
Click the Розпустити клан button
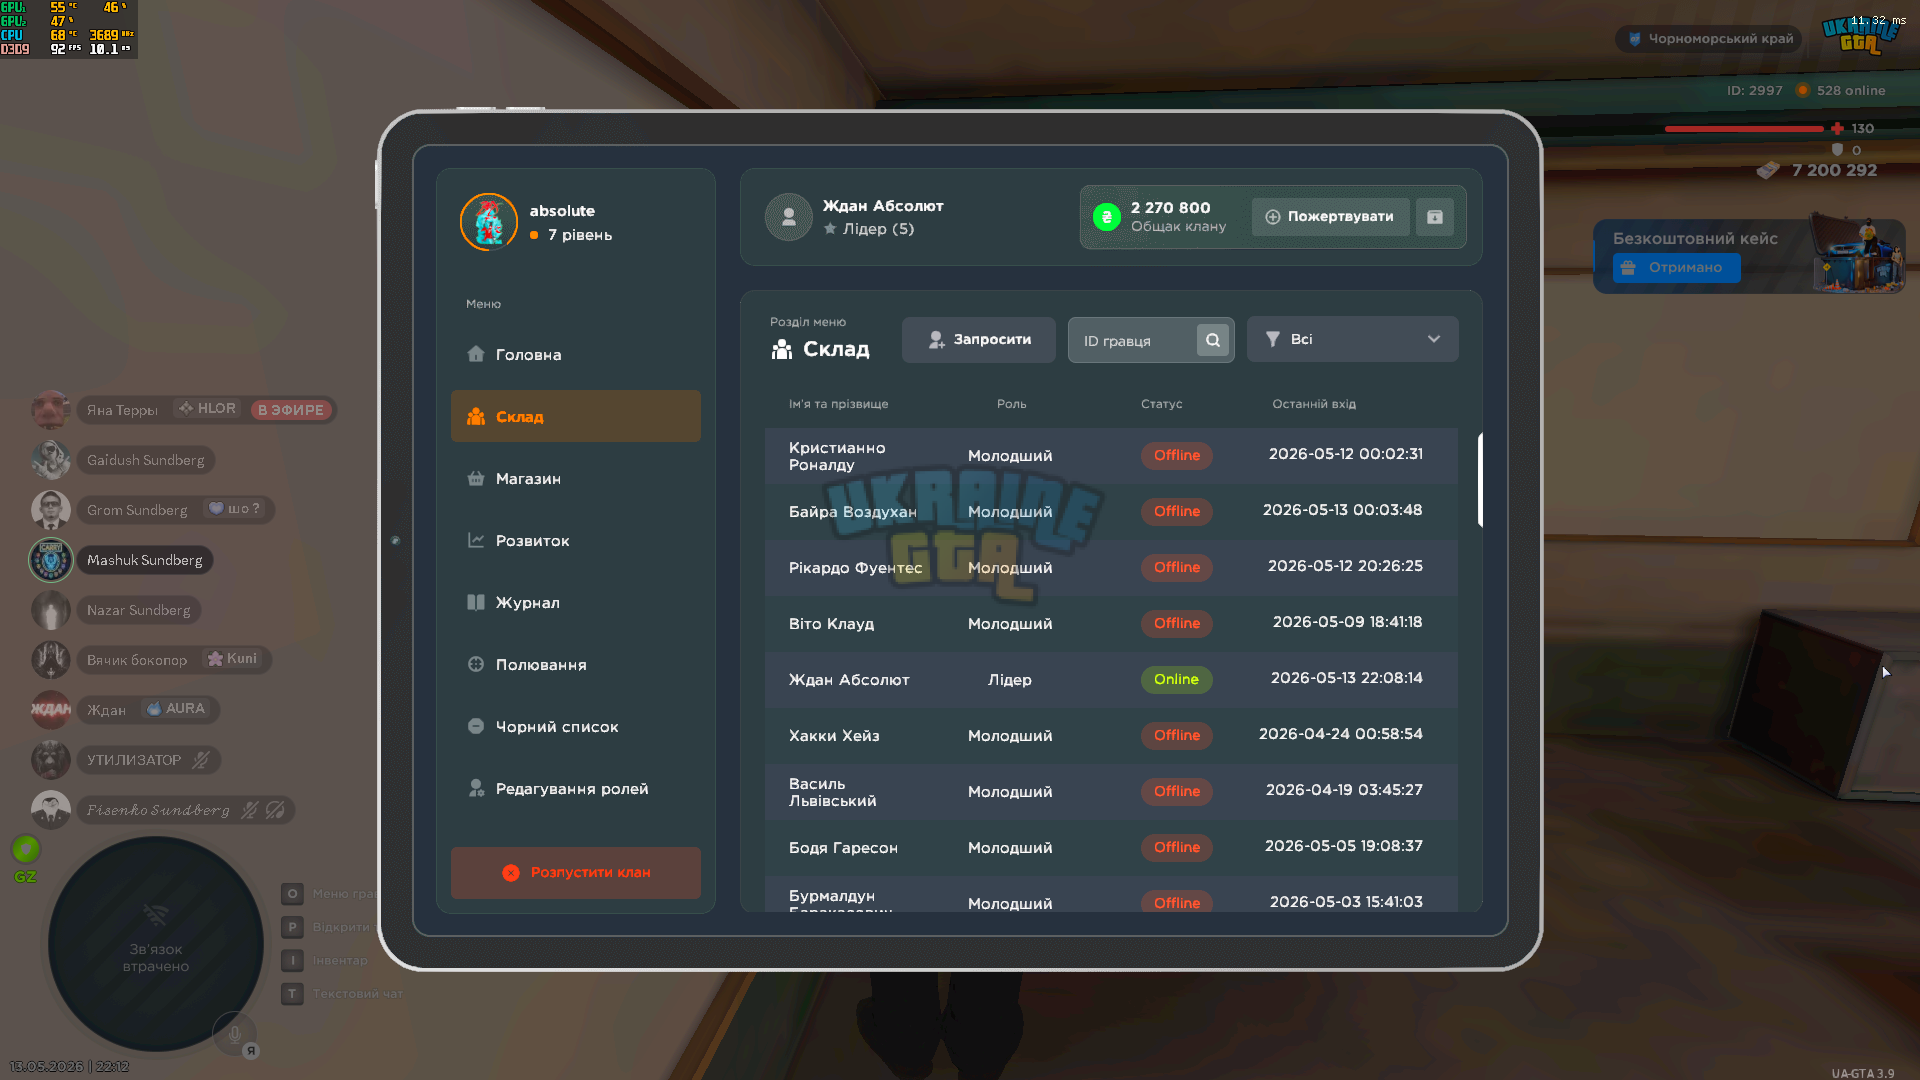pyautogui.click(x=575, y=872)
